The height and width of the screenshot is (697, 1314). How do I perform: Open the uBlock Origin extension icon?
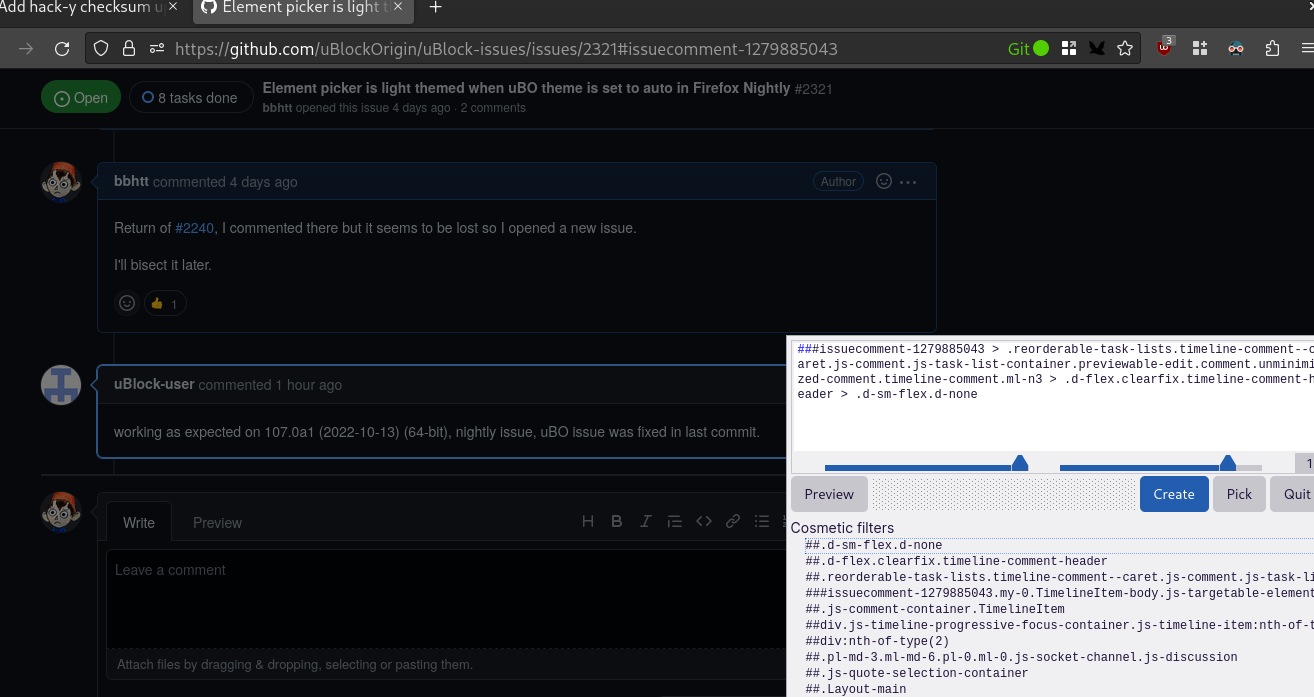point(1163,47)
